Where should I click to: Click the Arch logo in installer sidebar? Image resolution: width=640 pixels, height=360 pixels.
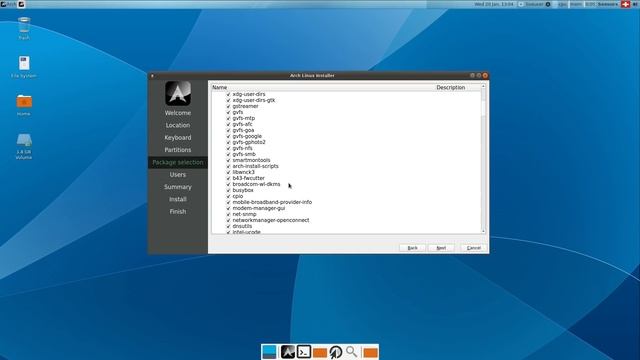(178, 93)
